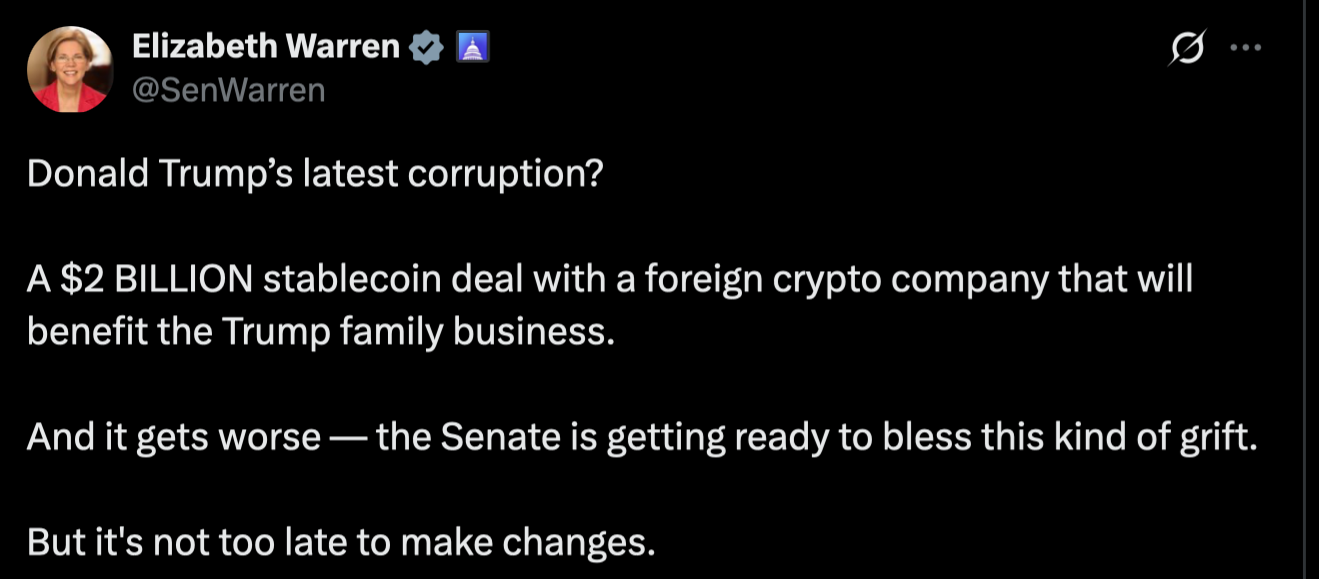Viewport: 1319px width, 579px height.
Task: Click the word "ready" in Senate sentence
Action: point(783,439)
